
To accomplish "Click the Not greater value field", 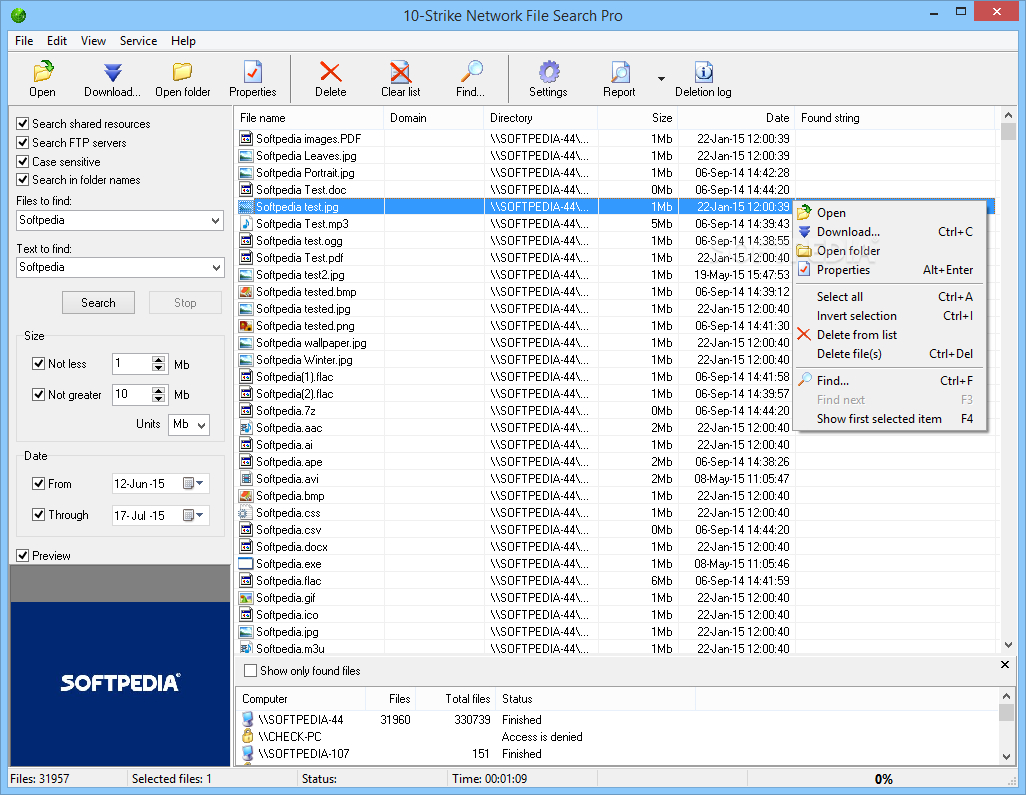I will 132,395.
